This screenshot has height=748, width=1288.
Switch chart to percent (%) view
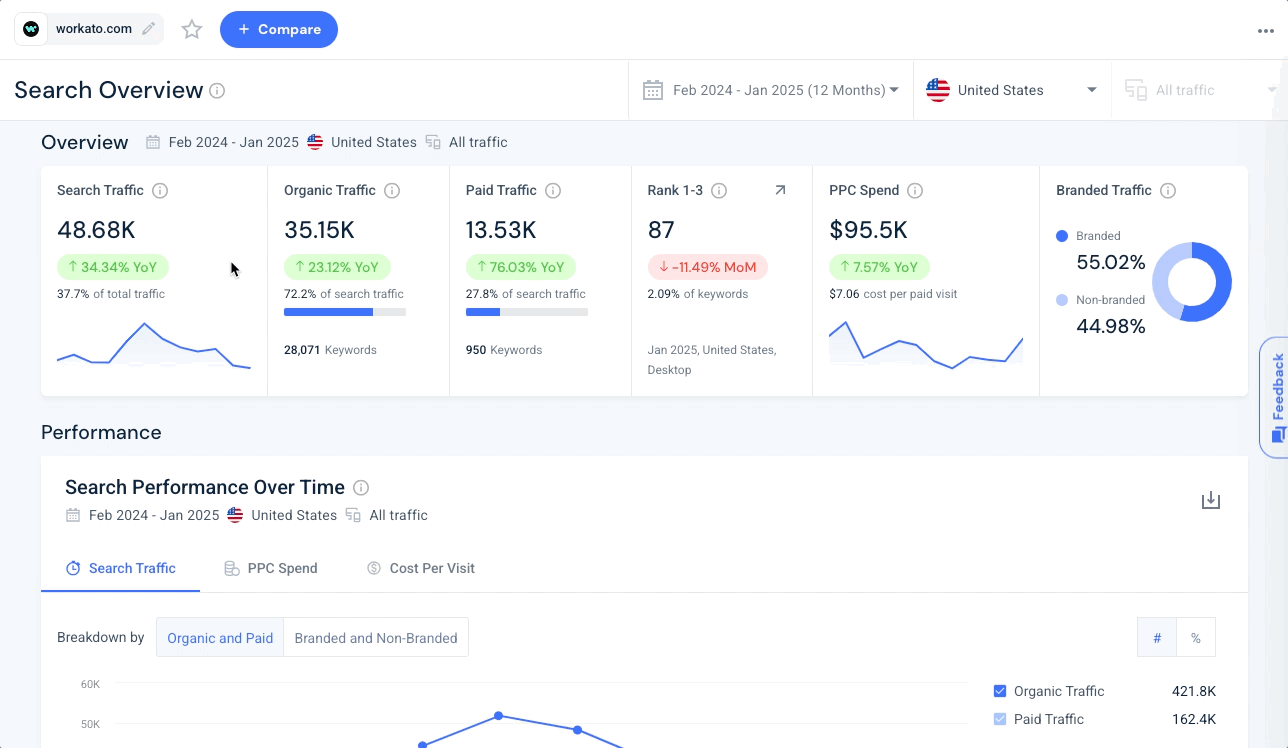coord(1196,638)
